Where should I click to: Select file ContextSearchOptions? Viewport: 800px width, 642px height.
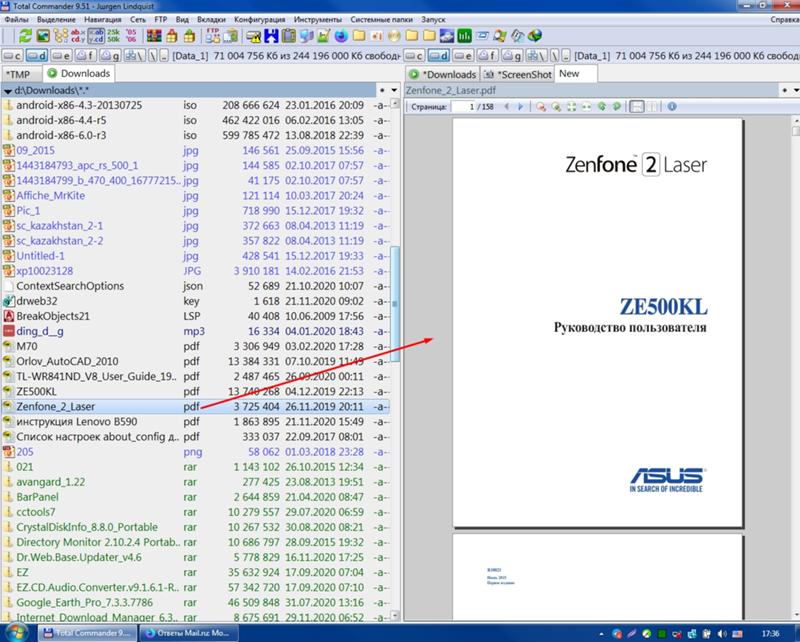pyautogui.click(x=195, y=286)
